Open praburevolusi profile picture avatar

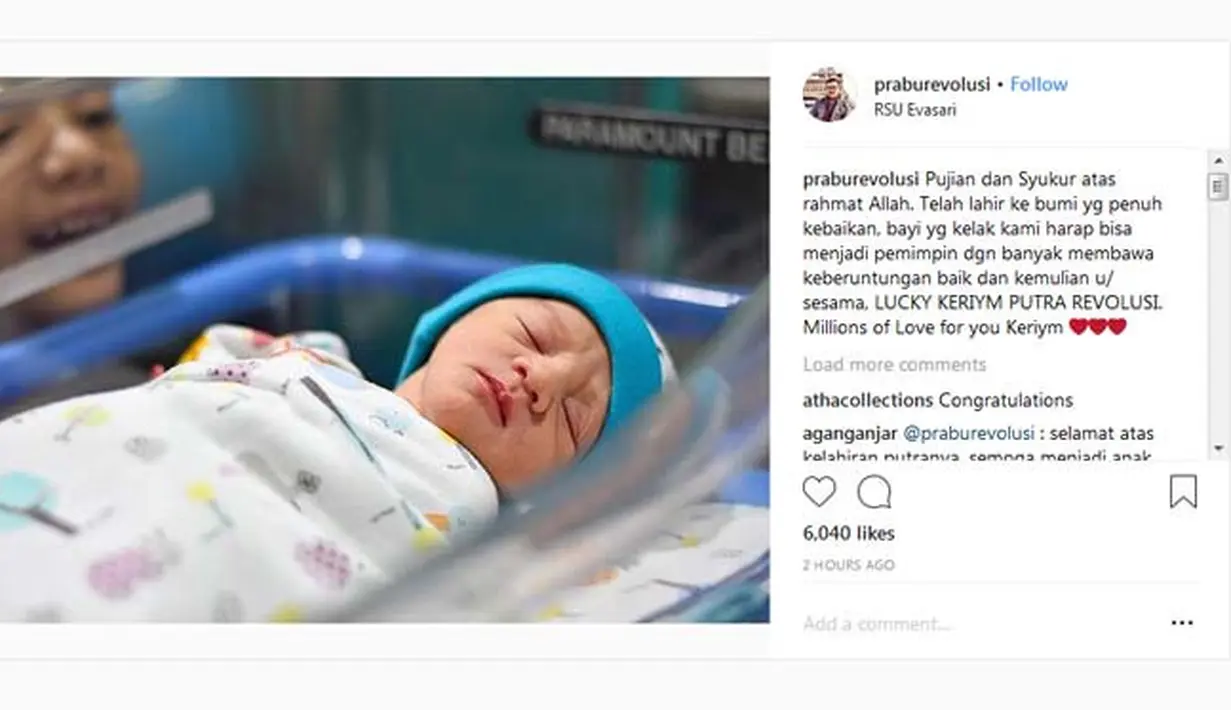click(829, 95)
